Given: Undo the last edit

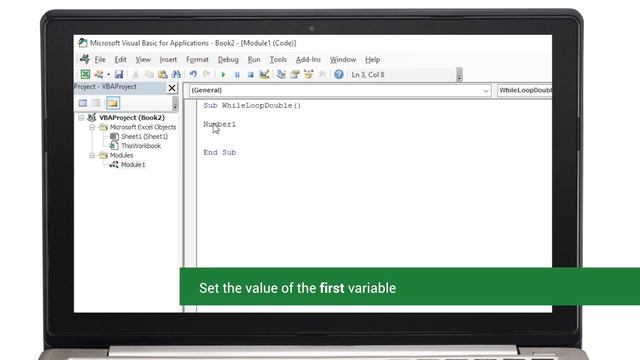Looking at the screenshot, I should click(193, 74).
